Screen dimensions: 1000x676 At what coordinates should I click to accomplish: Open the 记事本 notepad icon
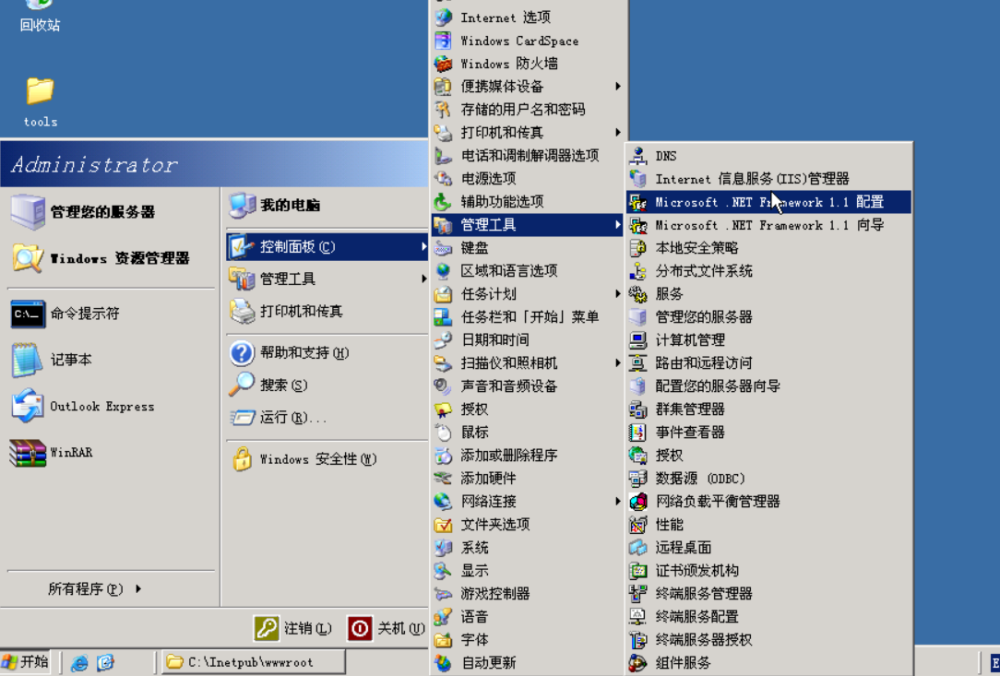tap(27, 360)
